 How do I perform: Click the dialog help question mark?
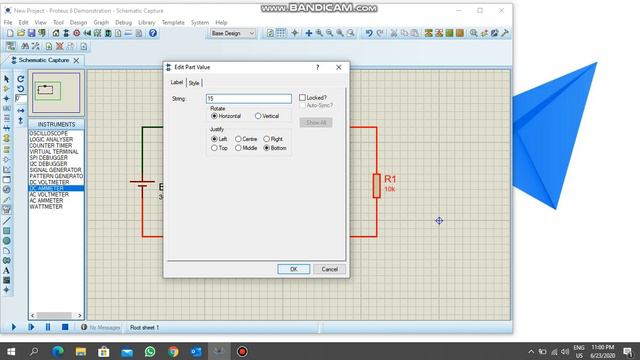tap(318, 67)
